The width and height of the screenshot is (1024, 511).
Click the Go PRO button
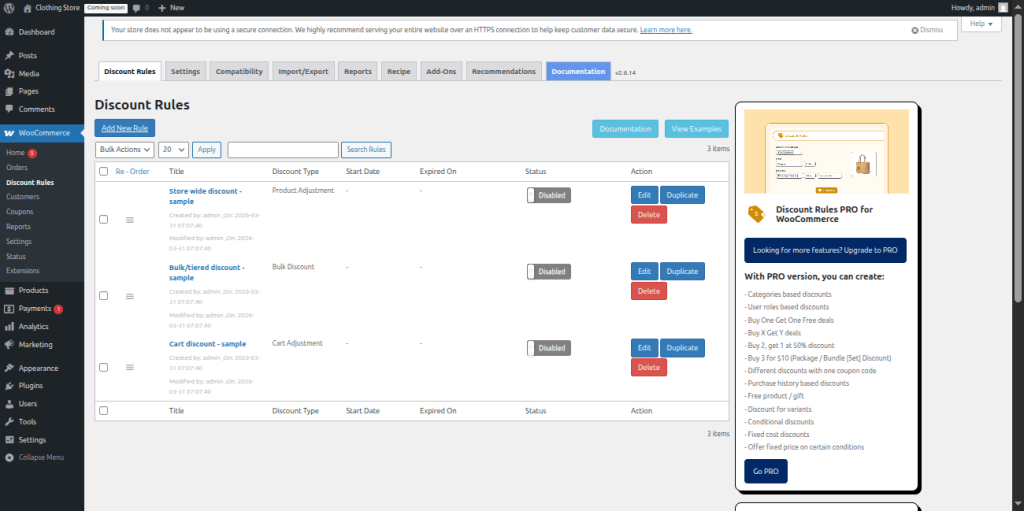click(765, 471)
